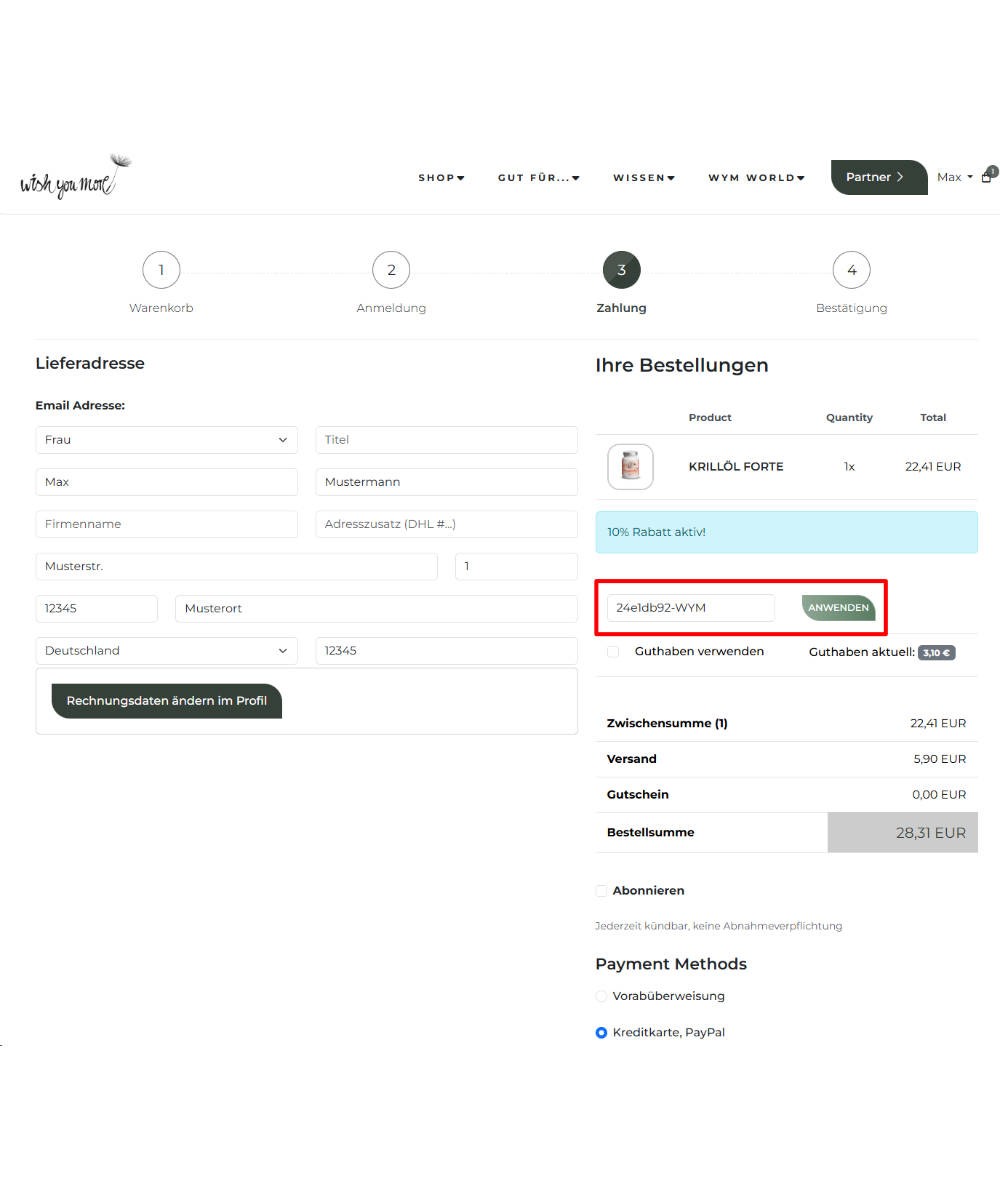
Task: Enable the Guthaben verwenden checkbox
Action: [613, 652]
